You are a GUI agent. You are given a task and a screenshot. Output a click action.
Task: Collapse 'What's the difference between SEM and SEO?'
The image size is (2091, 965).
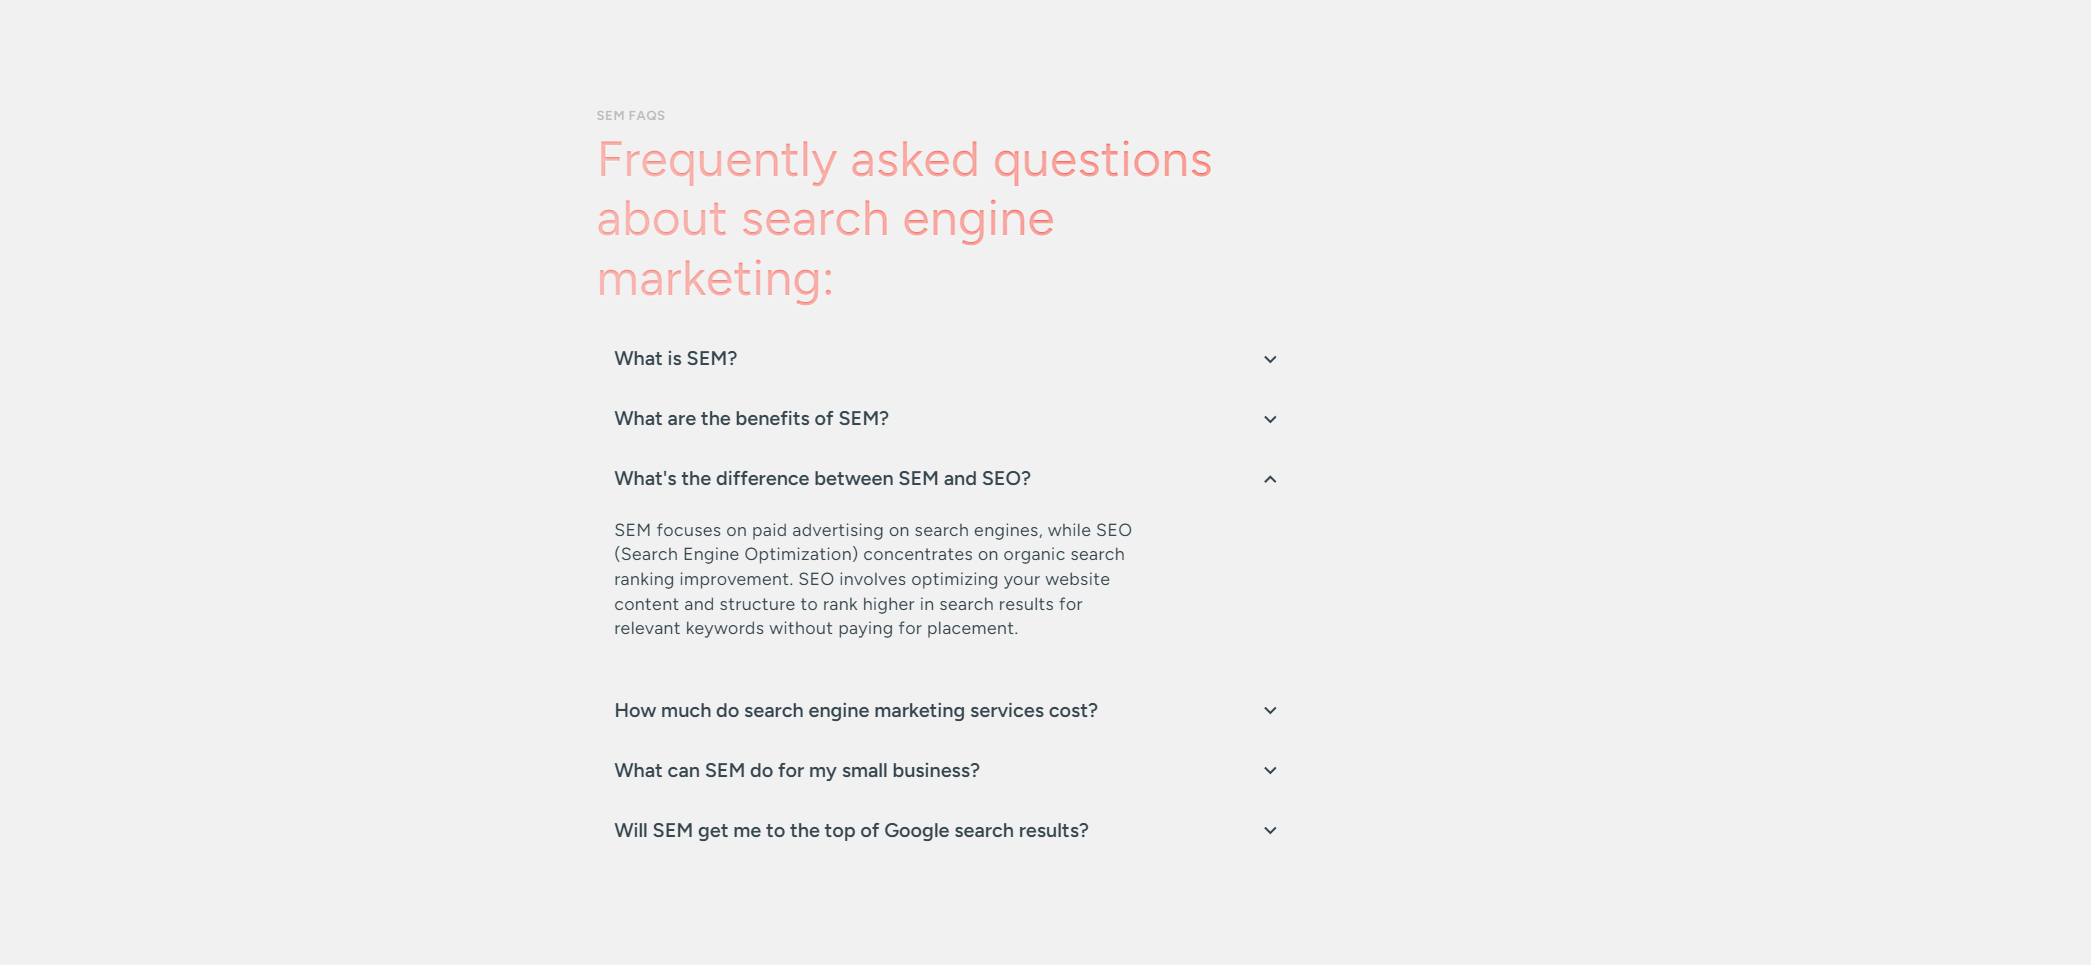pos(945,479)
